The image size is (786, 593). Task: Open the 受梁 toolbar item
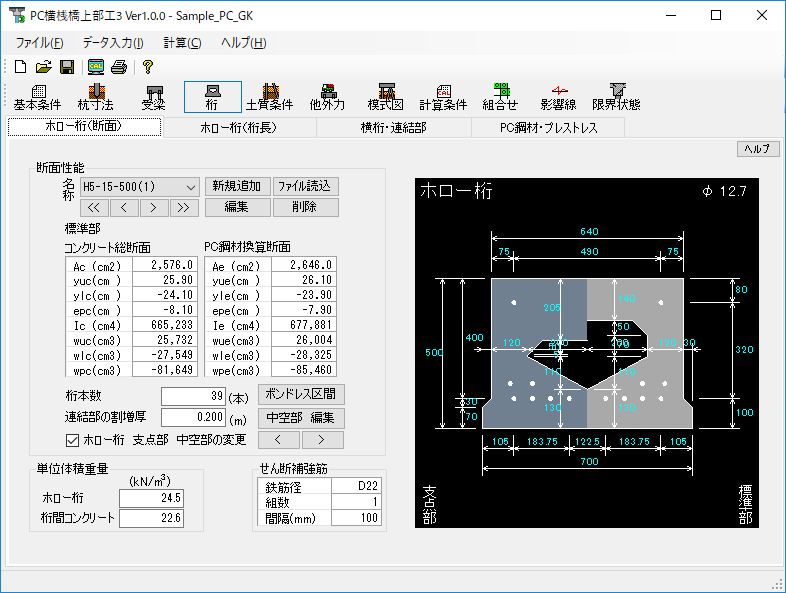[154, 97]
